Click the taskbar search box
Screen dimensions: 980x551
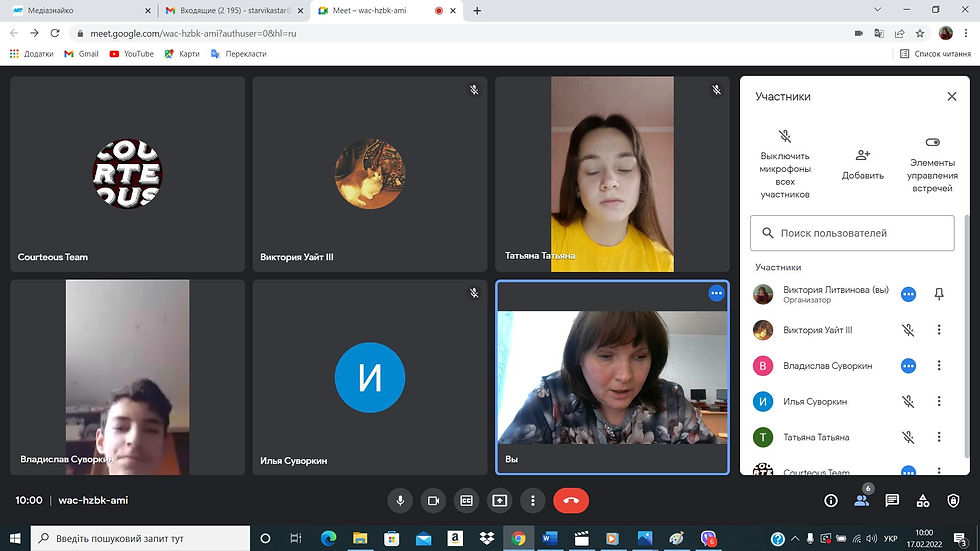(x=140, y=538)
